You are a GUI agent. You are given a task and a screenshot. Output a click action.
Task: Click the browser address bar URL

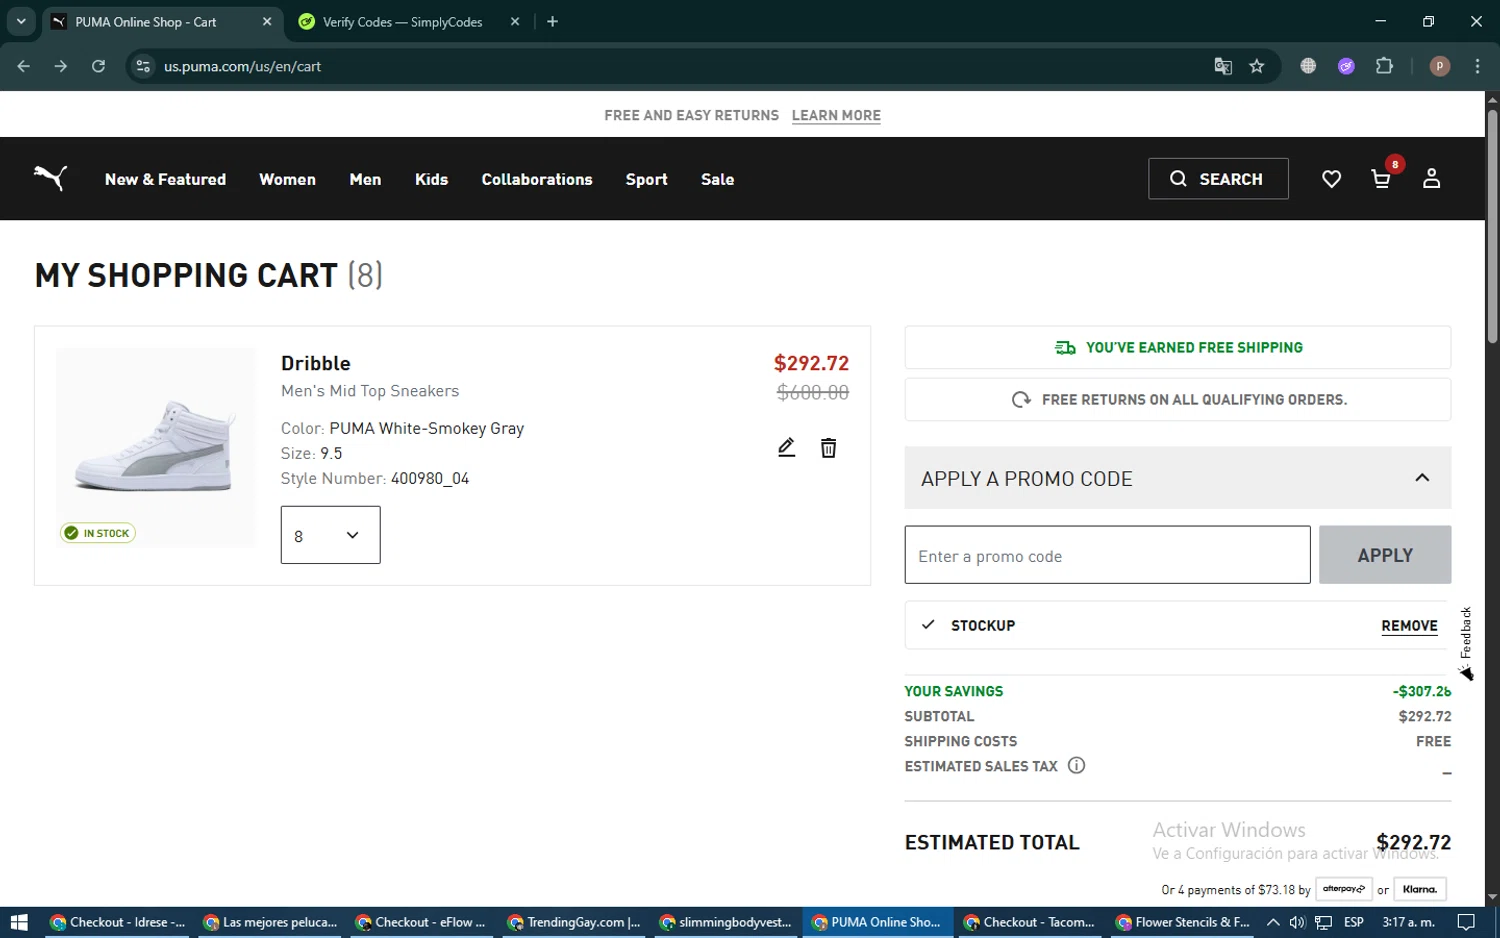tap(243, 66)
